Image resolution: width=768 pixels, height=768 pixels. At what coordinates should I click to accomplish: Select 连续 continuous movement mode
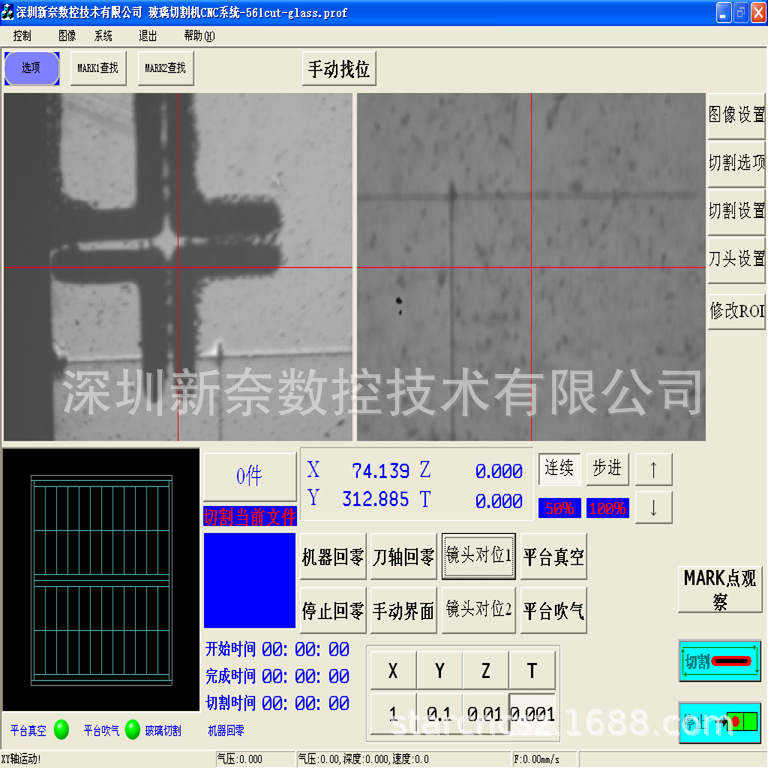coord(559,468)
